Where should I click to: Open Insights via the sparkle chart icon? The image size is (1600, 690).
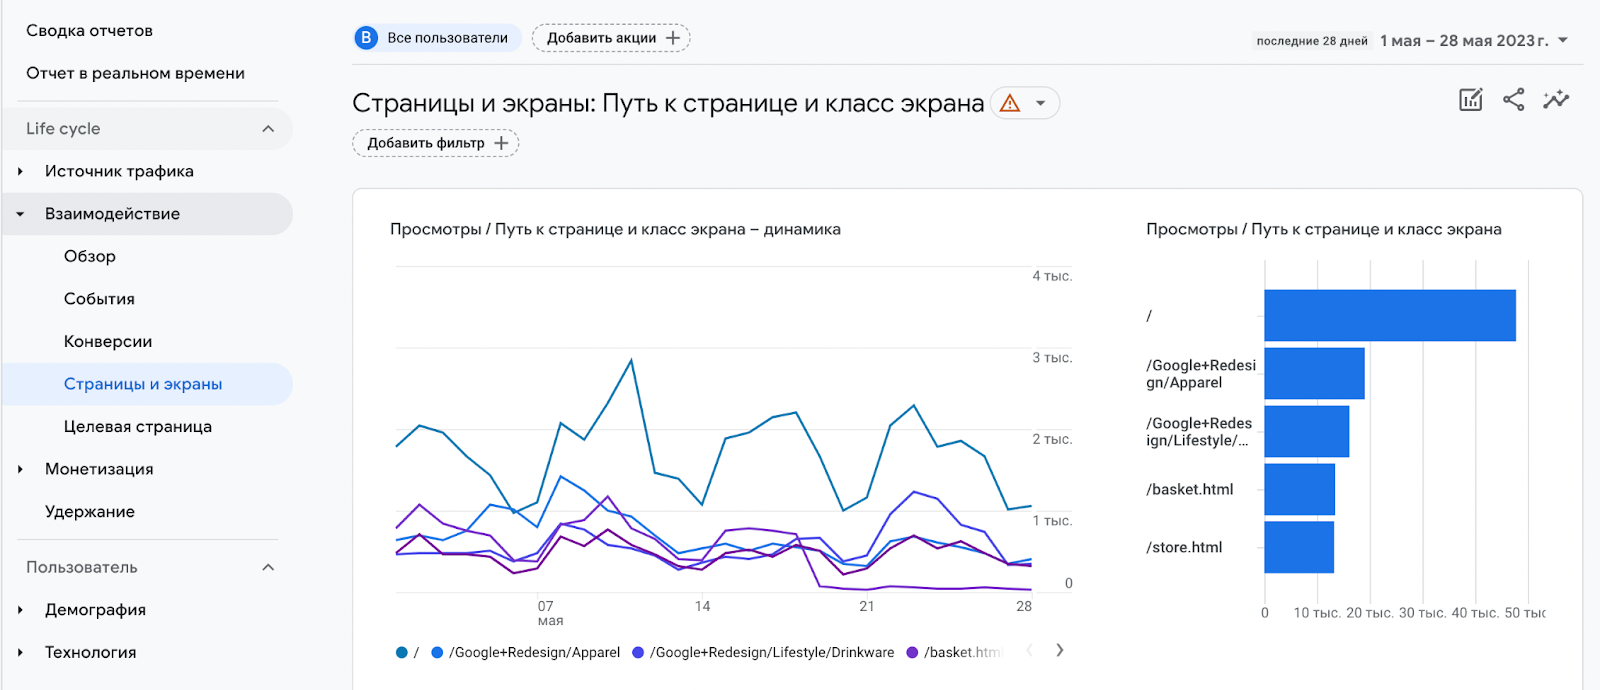1556,99
